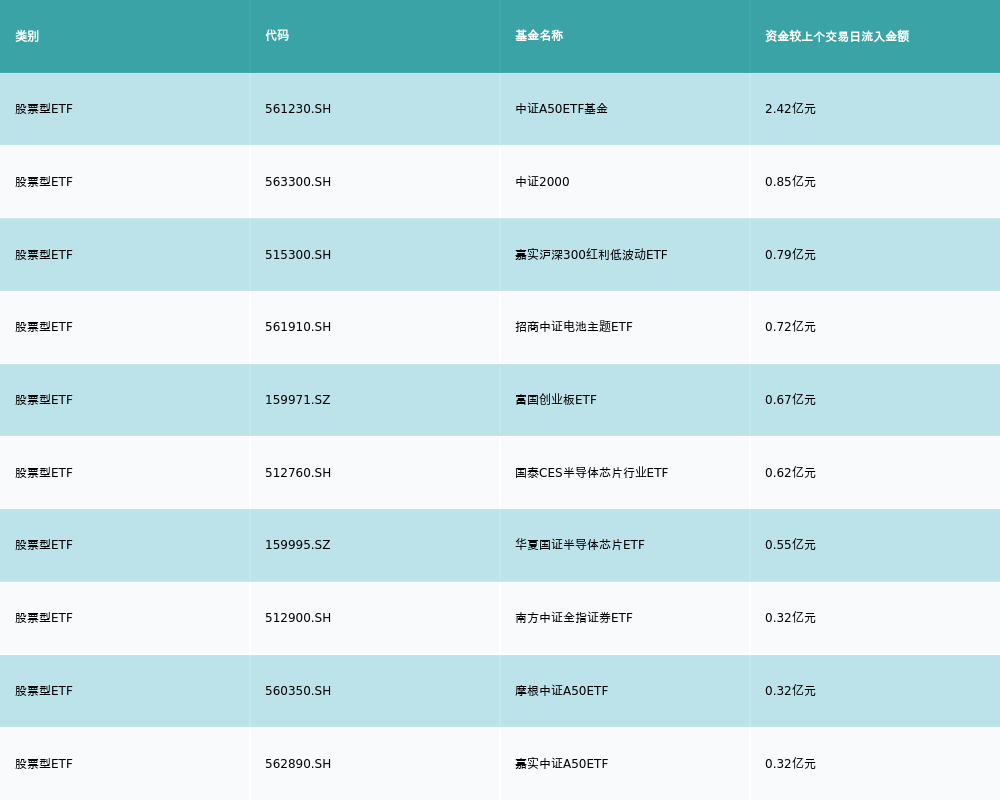Select code 159995.SZ
The width and height of the screenshot is (1000, 800).
coord(298,545)
